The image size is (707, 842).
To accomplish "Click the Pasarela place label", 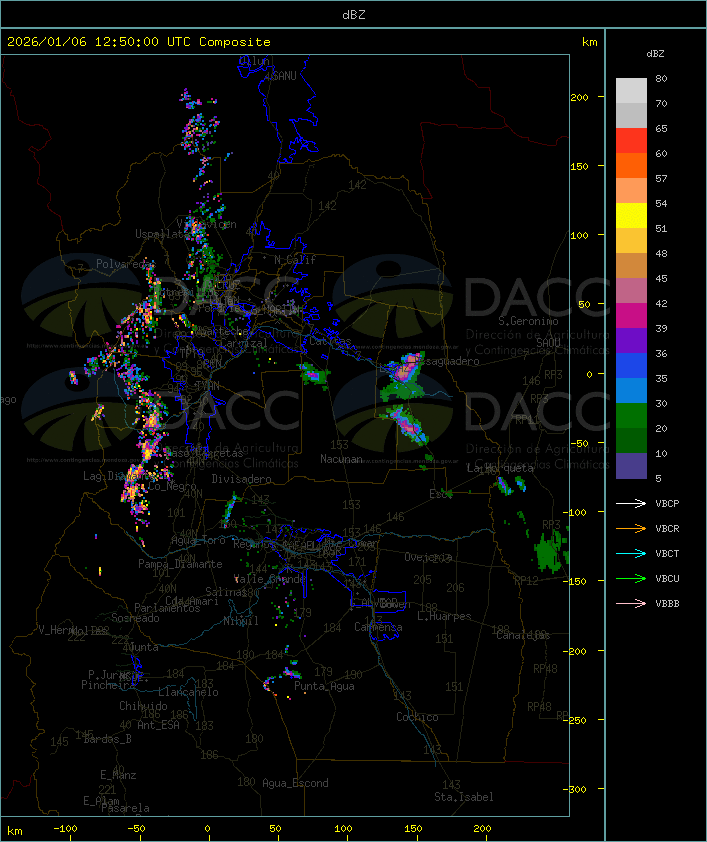I will click(x=125, y=808).
